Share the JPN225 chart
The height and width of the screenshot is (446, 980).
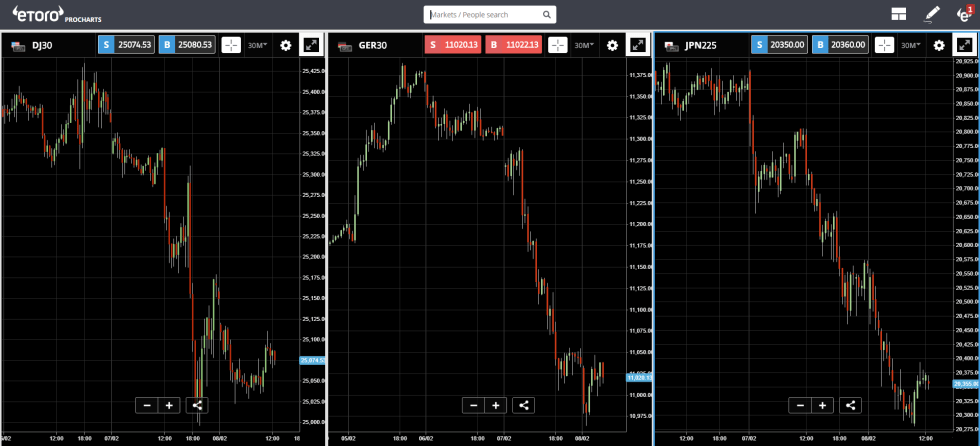tap(850, 405)
